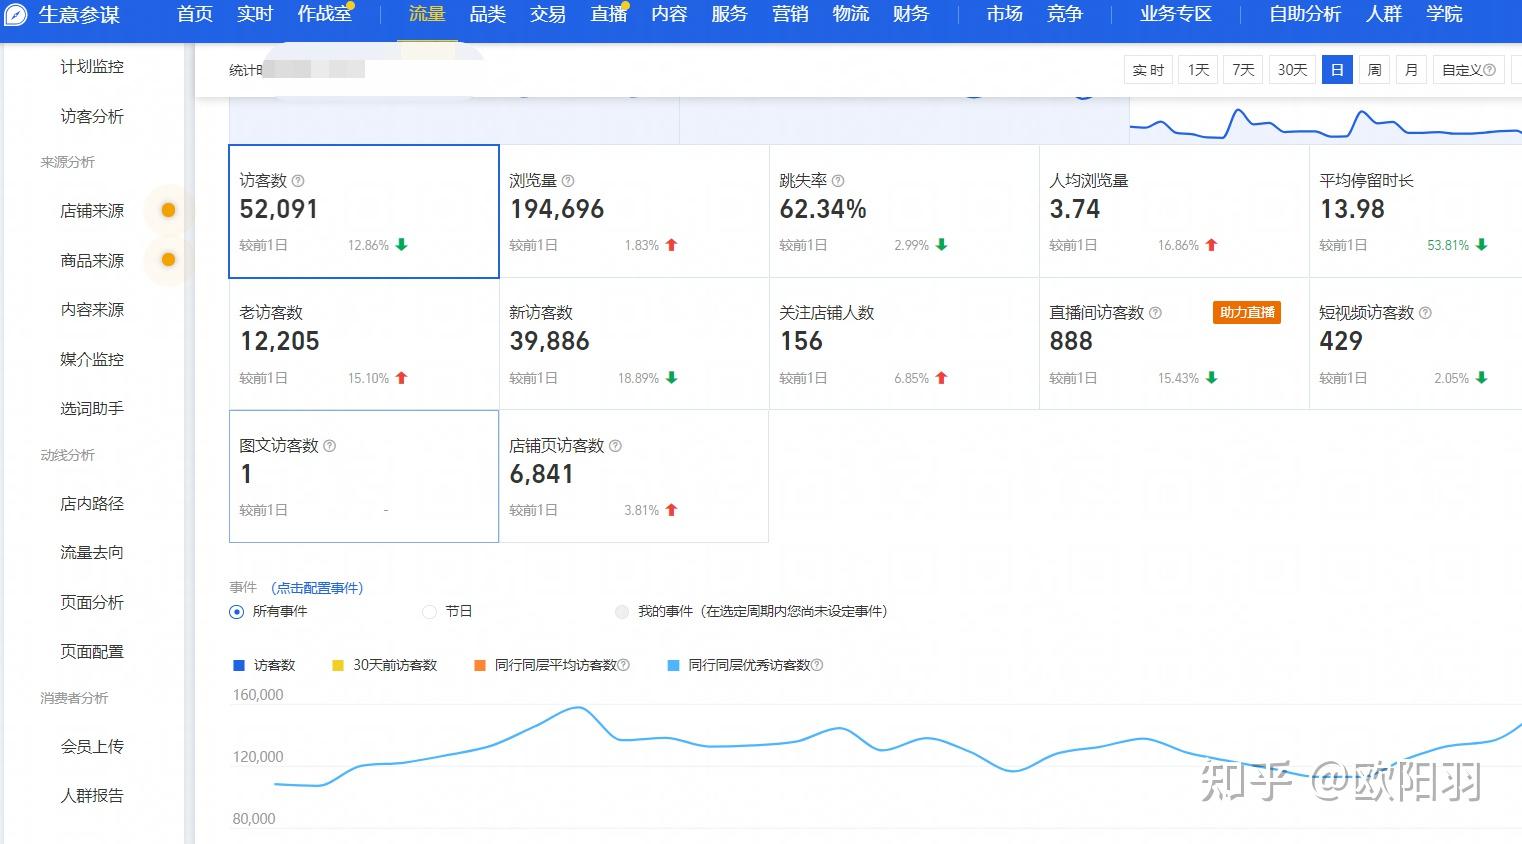The width and height of the screenshot is (1522, 844).
Task: Open 首页 in top navigation
Action: tap(195, 14)
